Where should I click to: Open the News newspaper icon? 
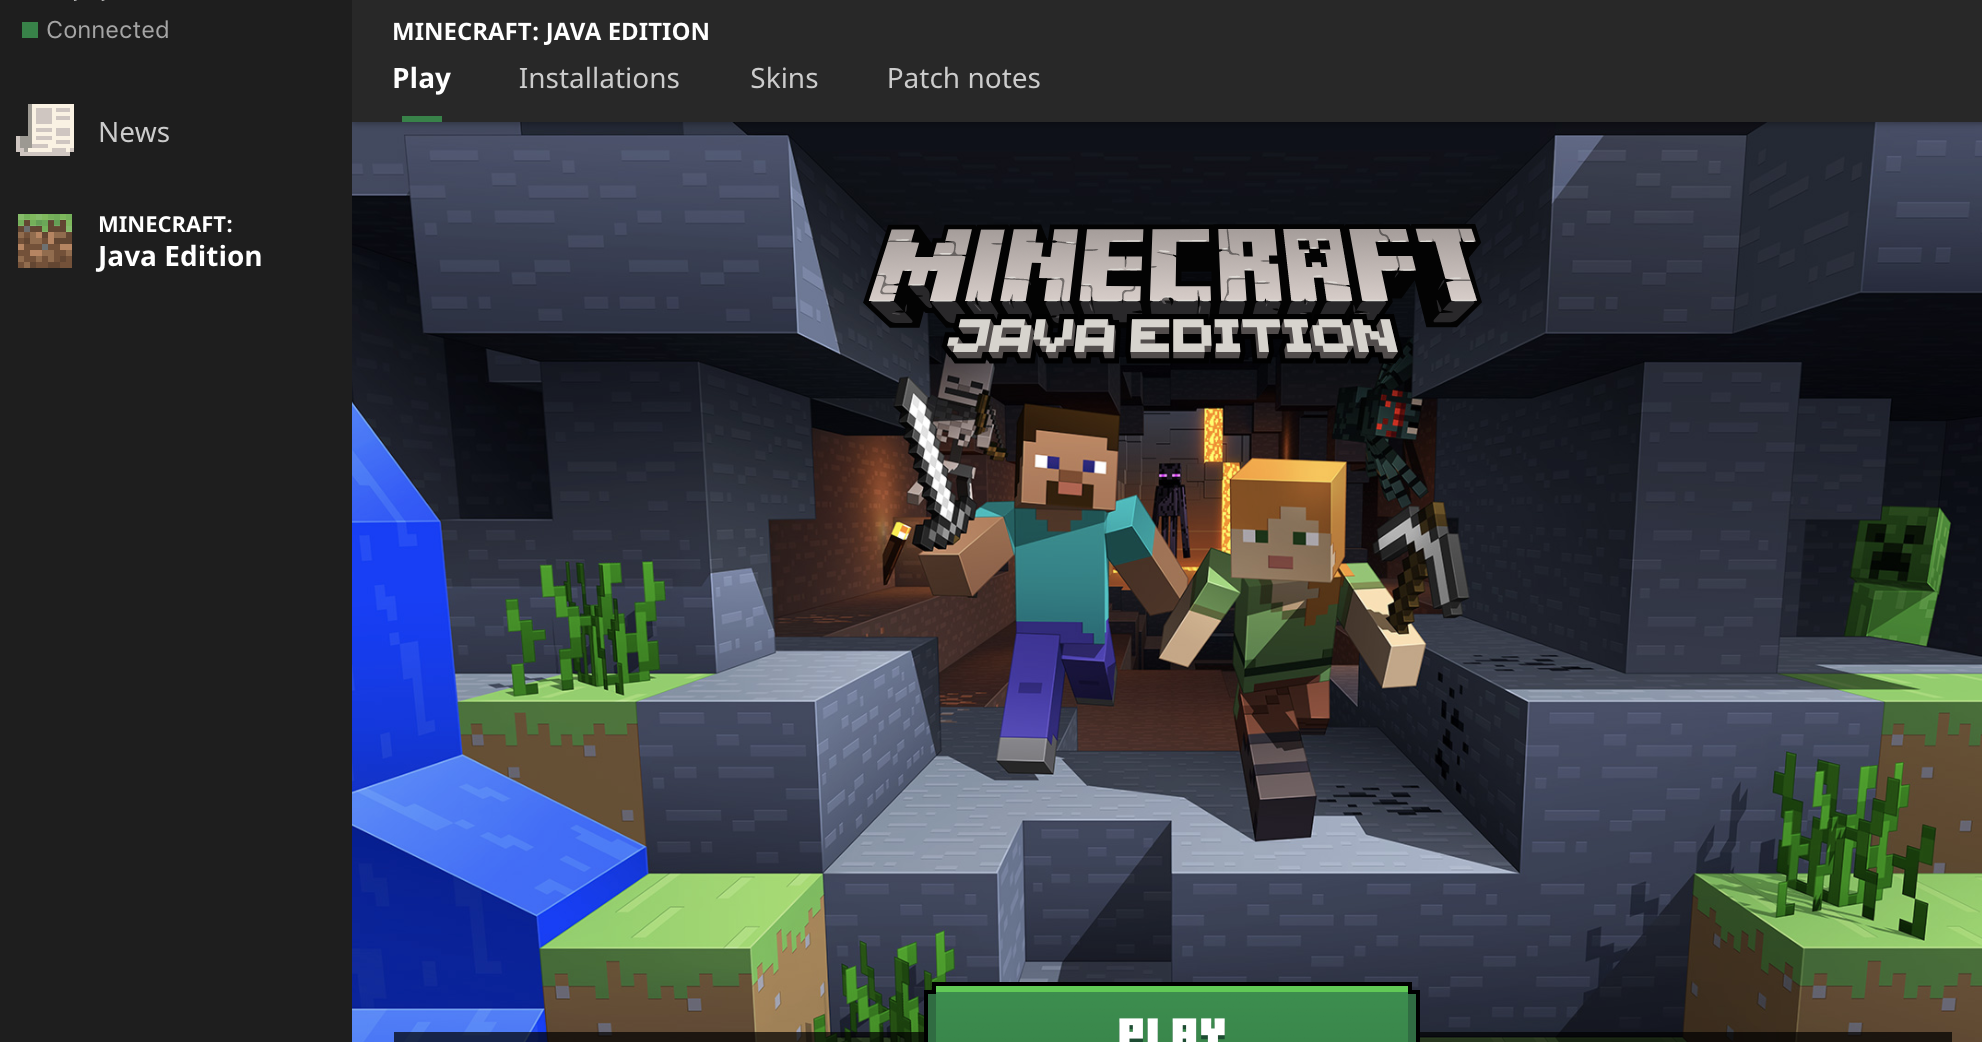pyautogui.click(x=45, y=131)
